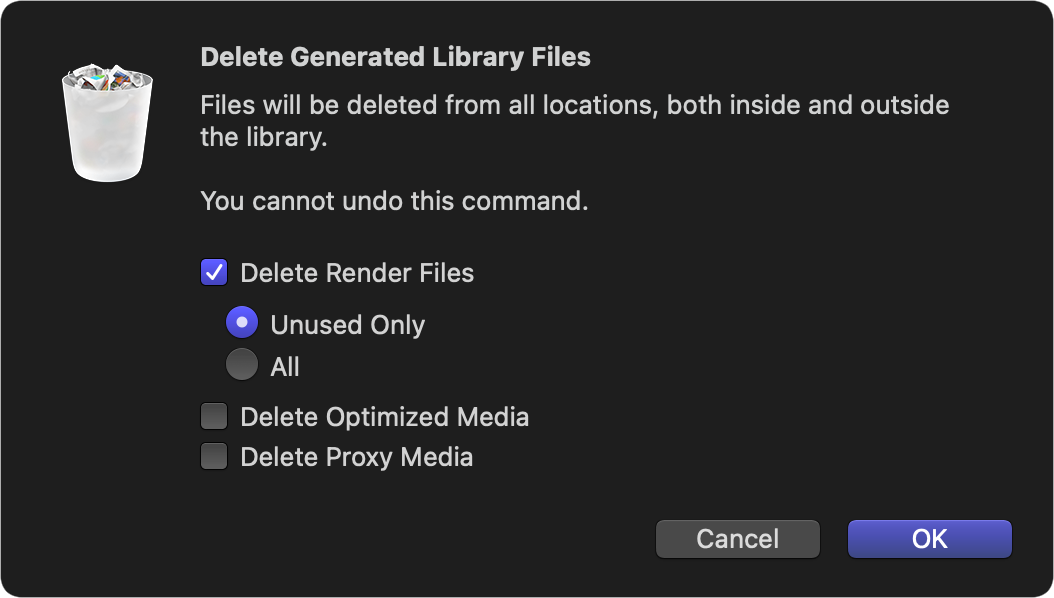Click the Delete Generated Library Files heading

(x=395, y=57)
